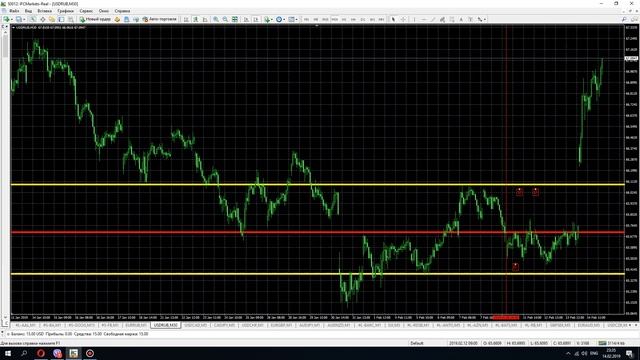Open the Data Window panel

(42, 19)
